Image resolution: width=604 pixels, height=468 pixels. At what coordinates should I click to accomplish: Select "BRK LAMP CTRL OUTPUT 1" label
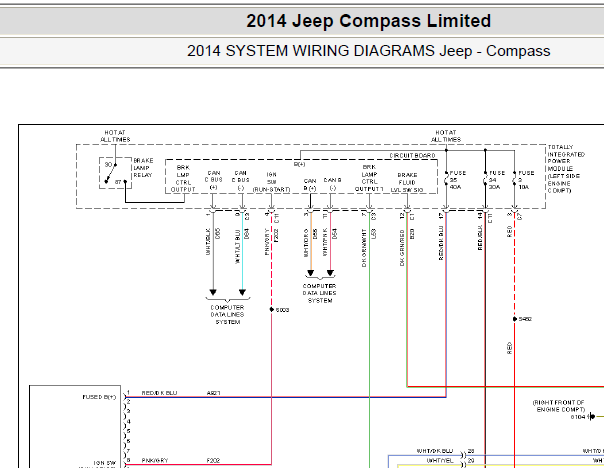pos(369,178)
